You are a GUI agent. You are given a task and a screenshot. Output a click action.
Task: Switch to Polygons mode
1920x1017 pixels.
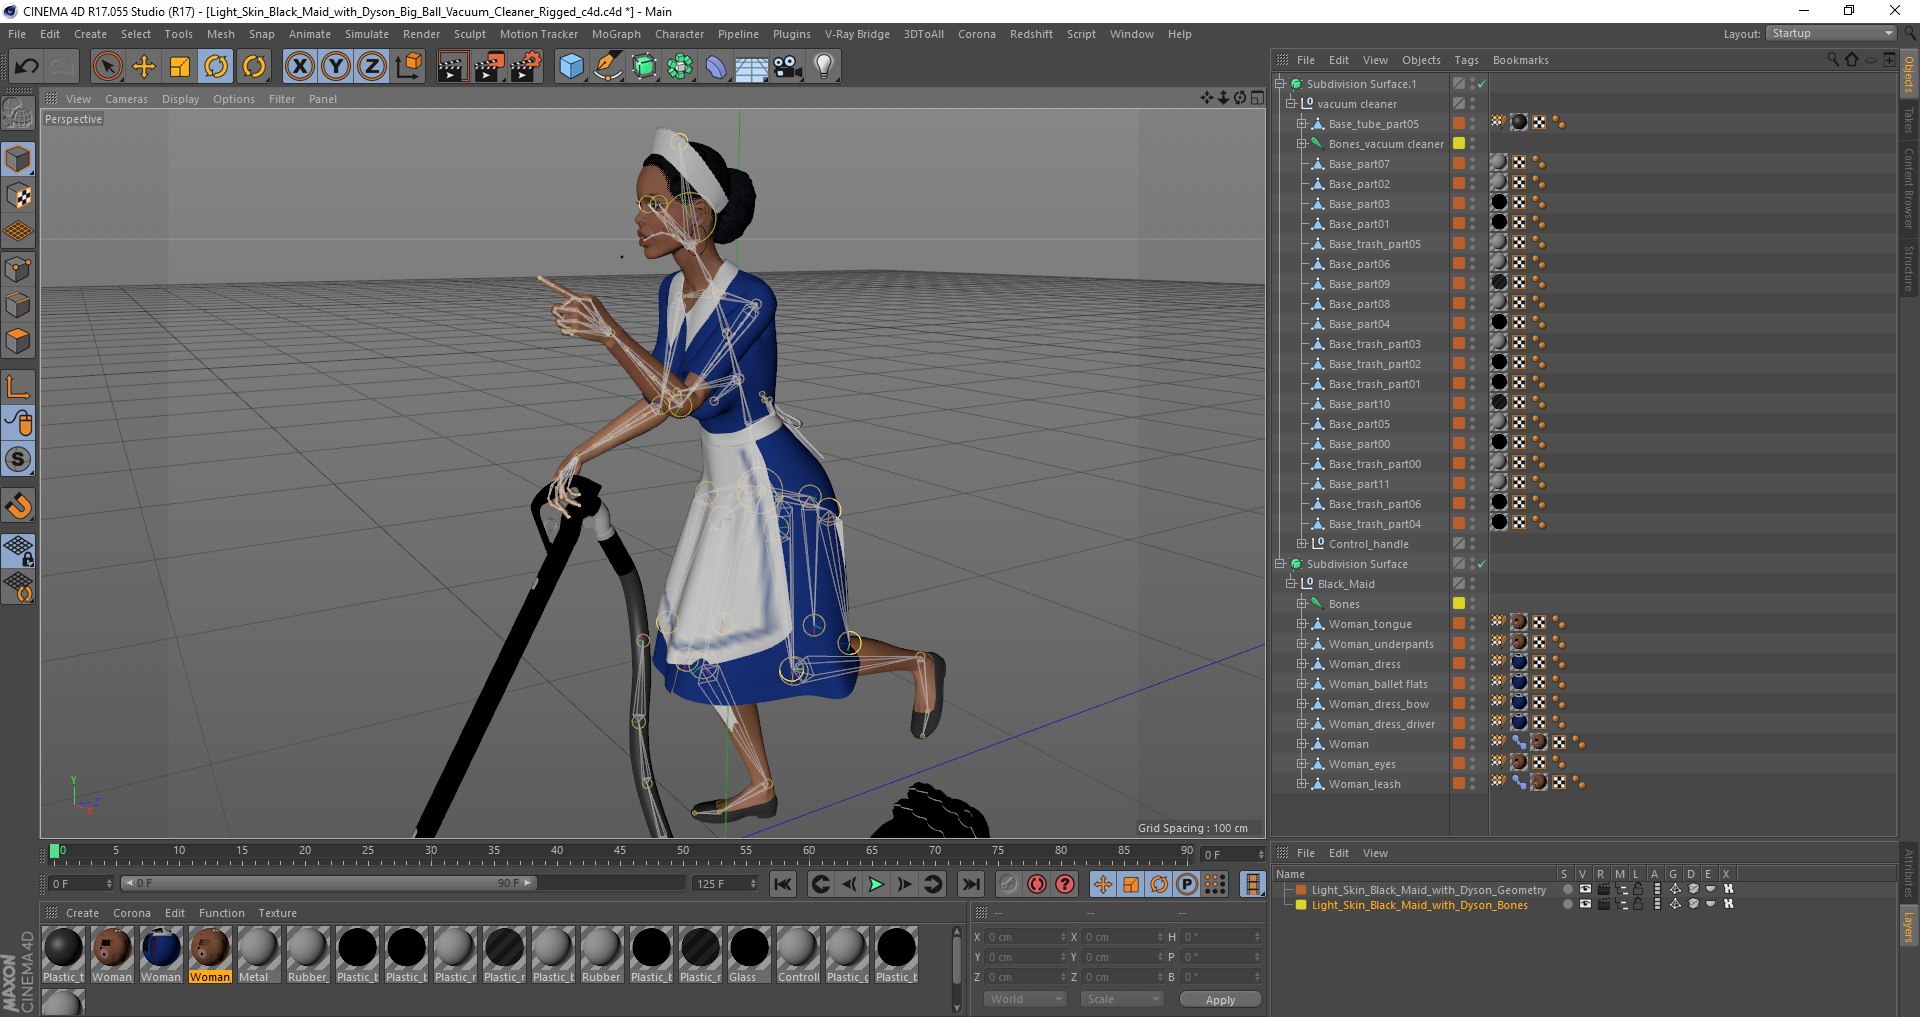click(18, 341)
